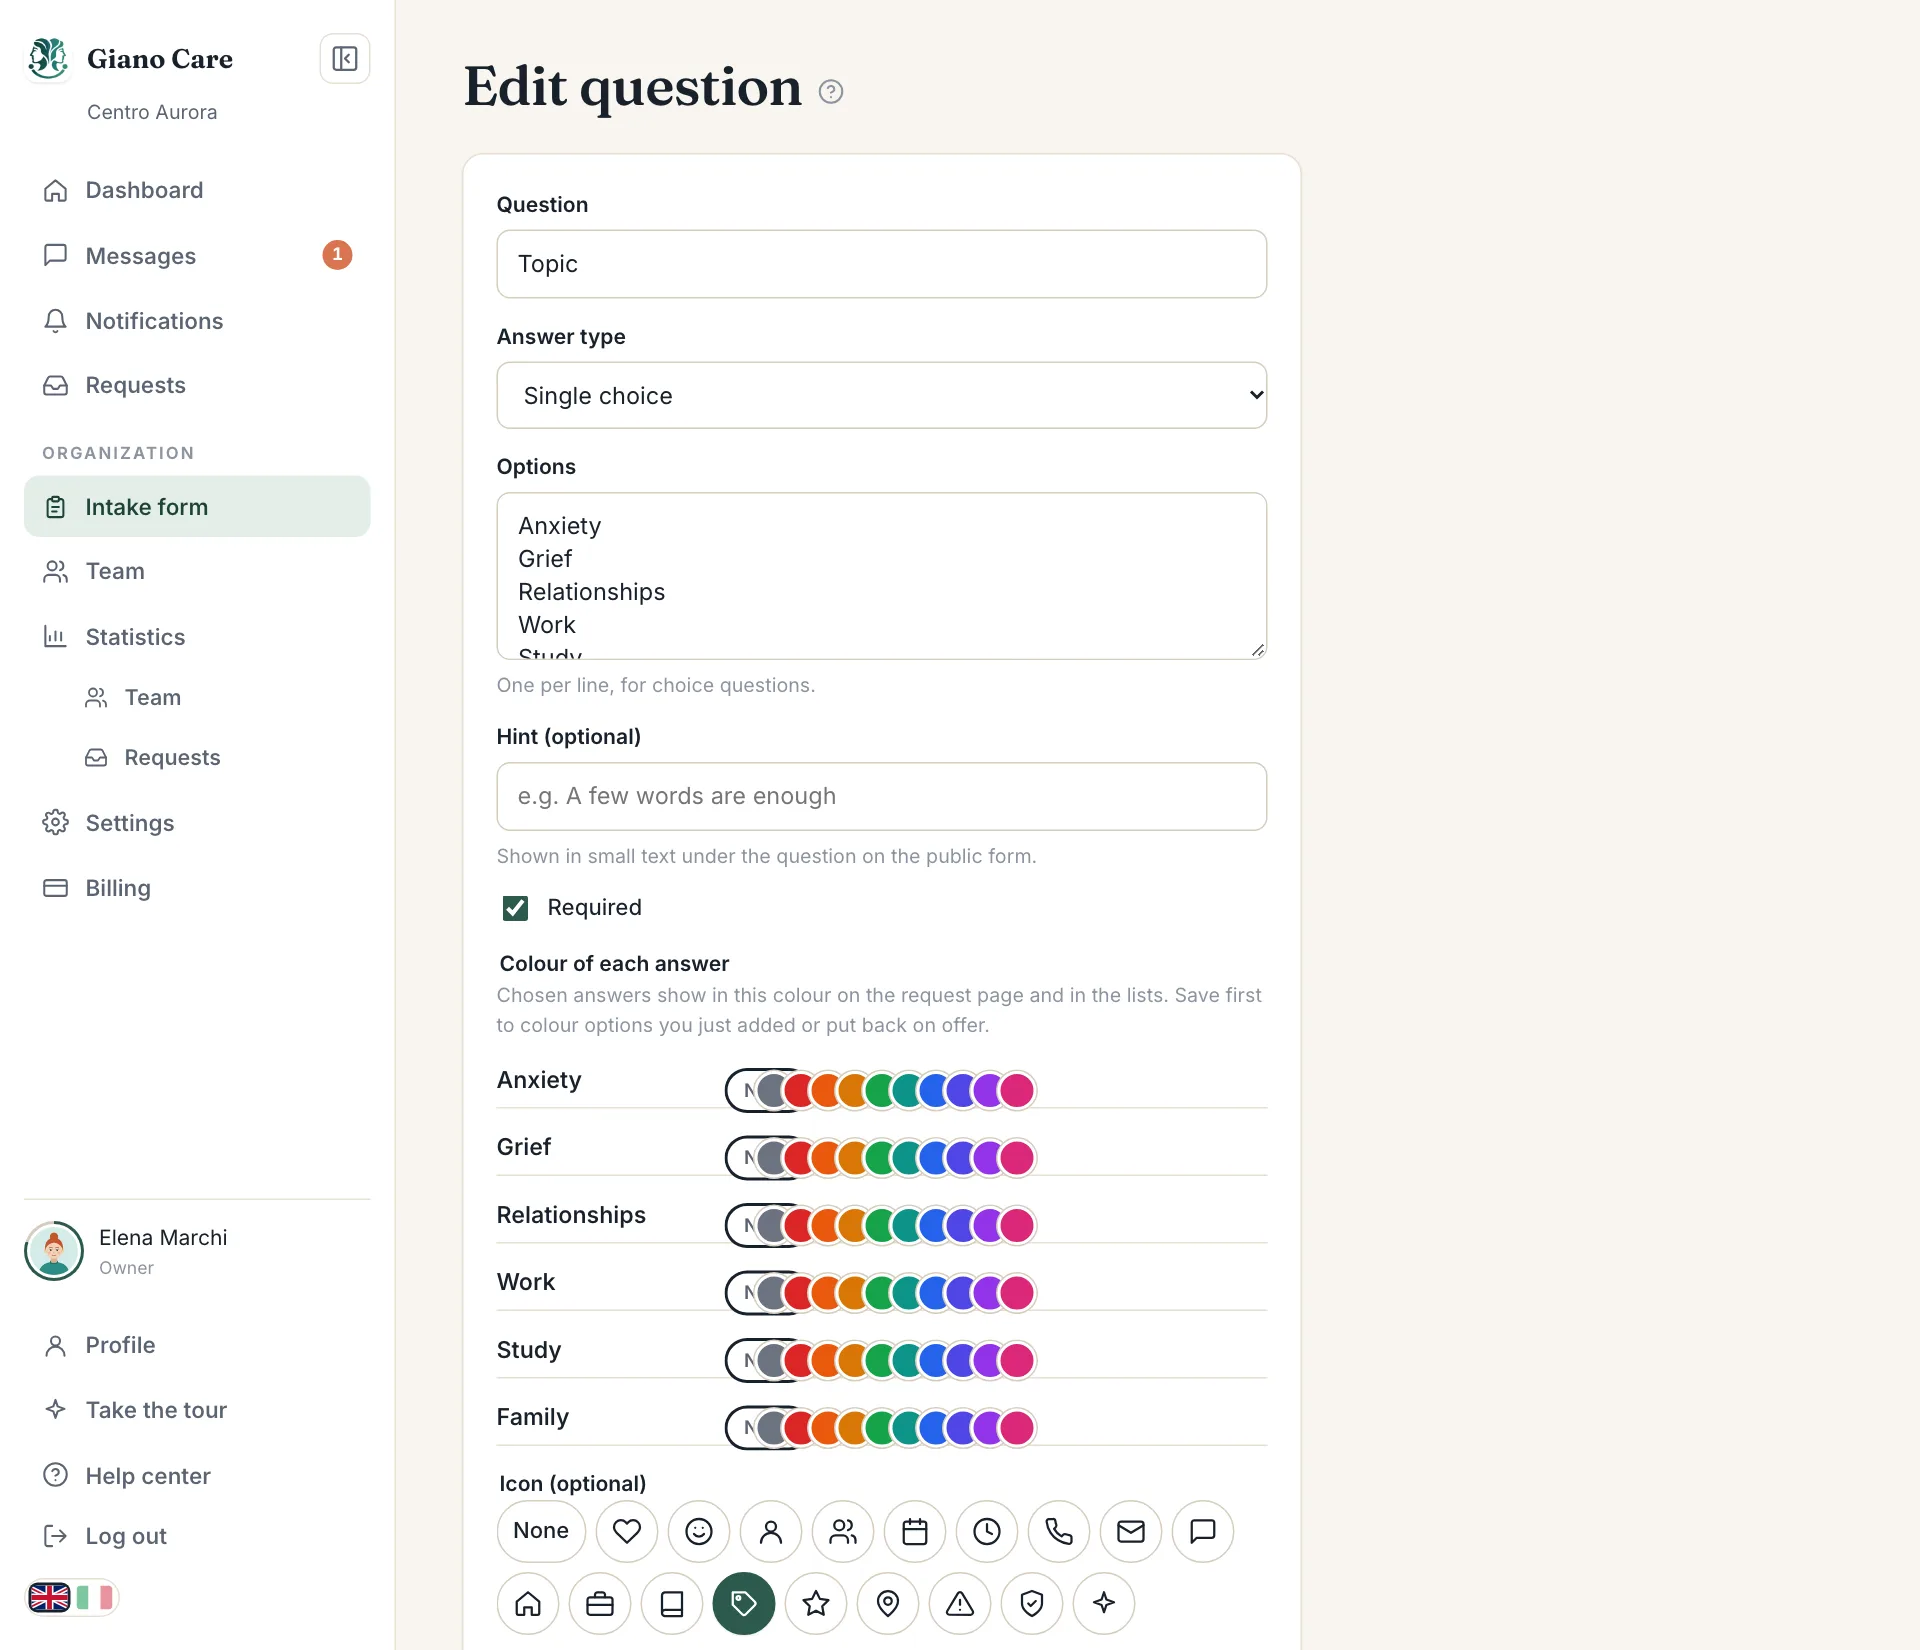
Task: Choose the smiley face icon
Action: [699, 1531]
